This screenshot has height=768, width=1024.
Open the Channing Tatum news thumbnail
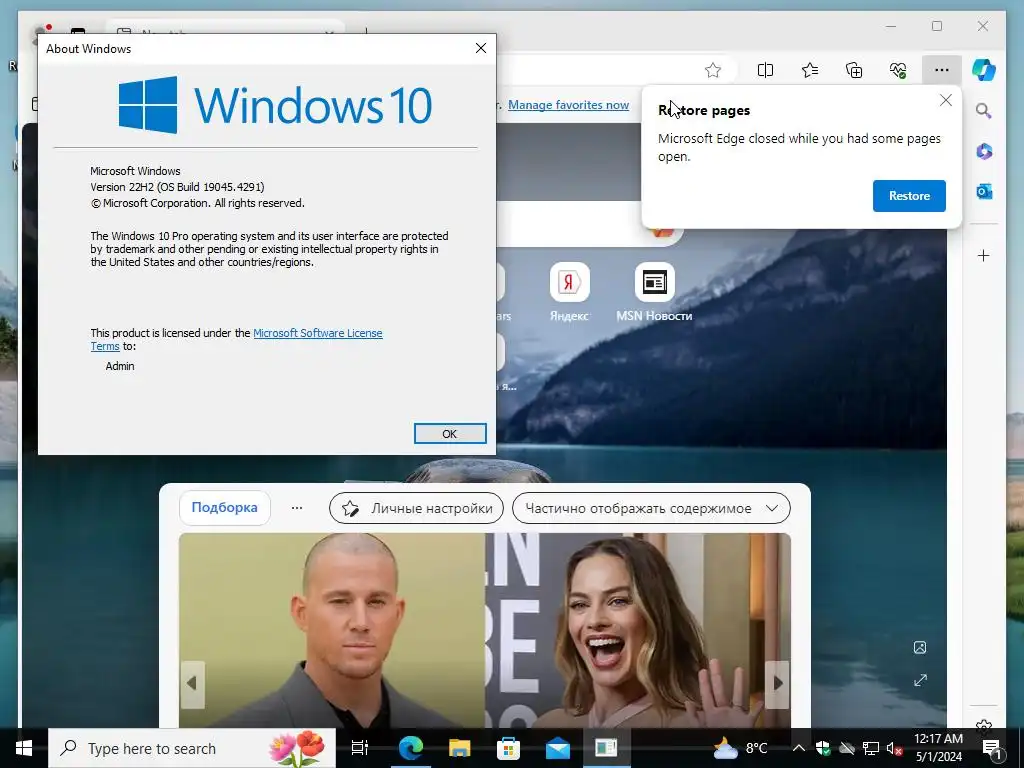pyautogui.click(x=332, y=630)
